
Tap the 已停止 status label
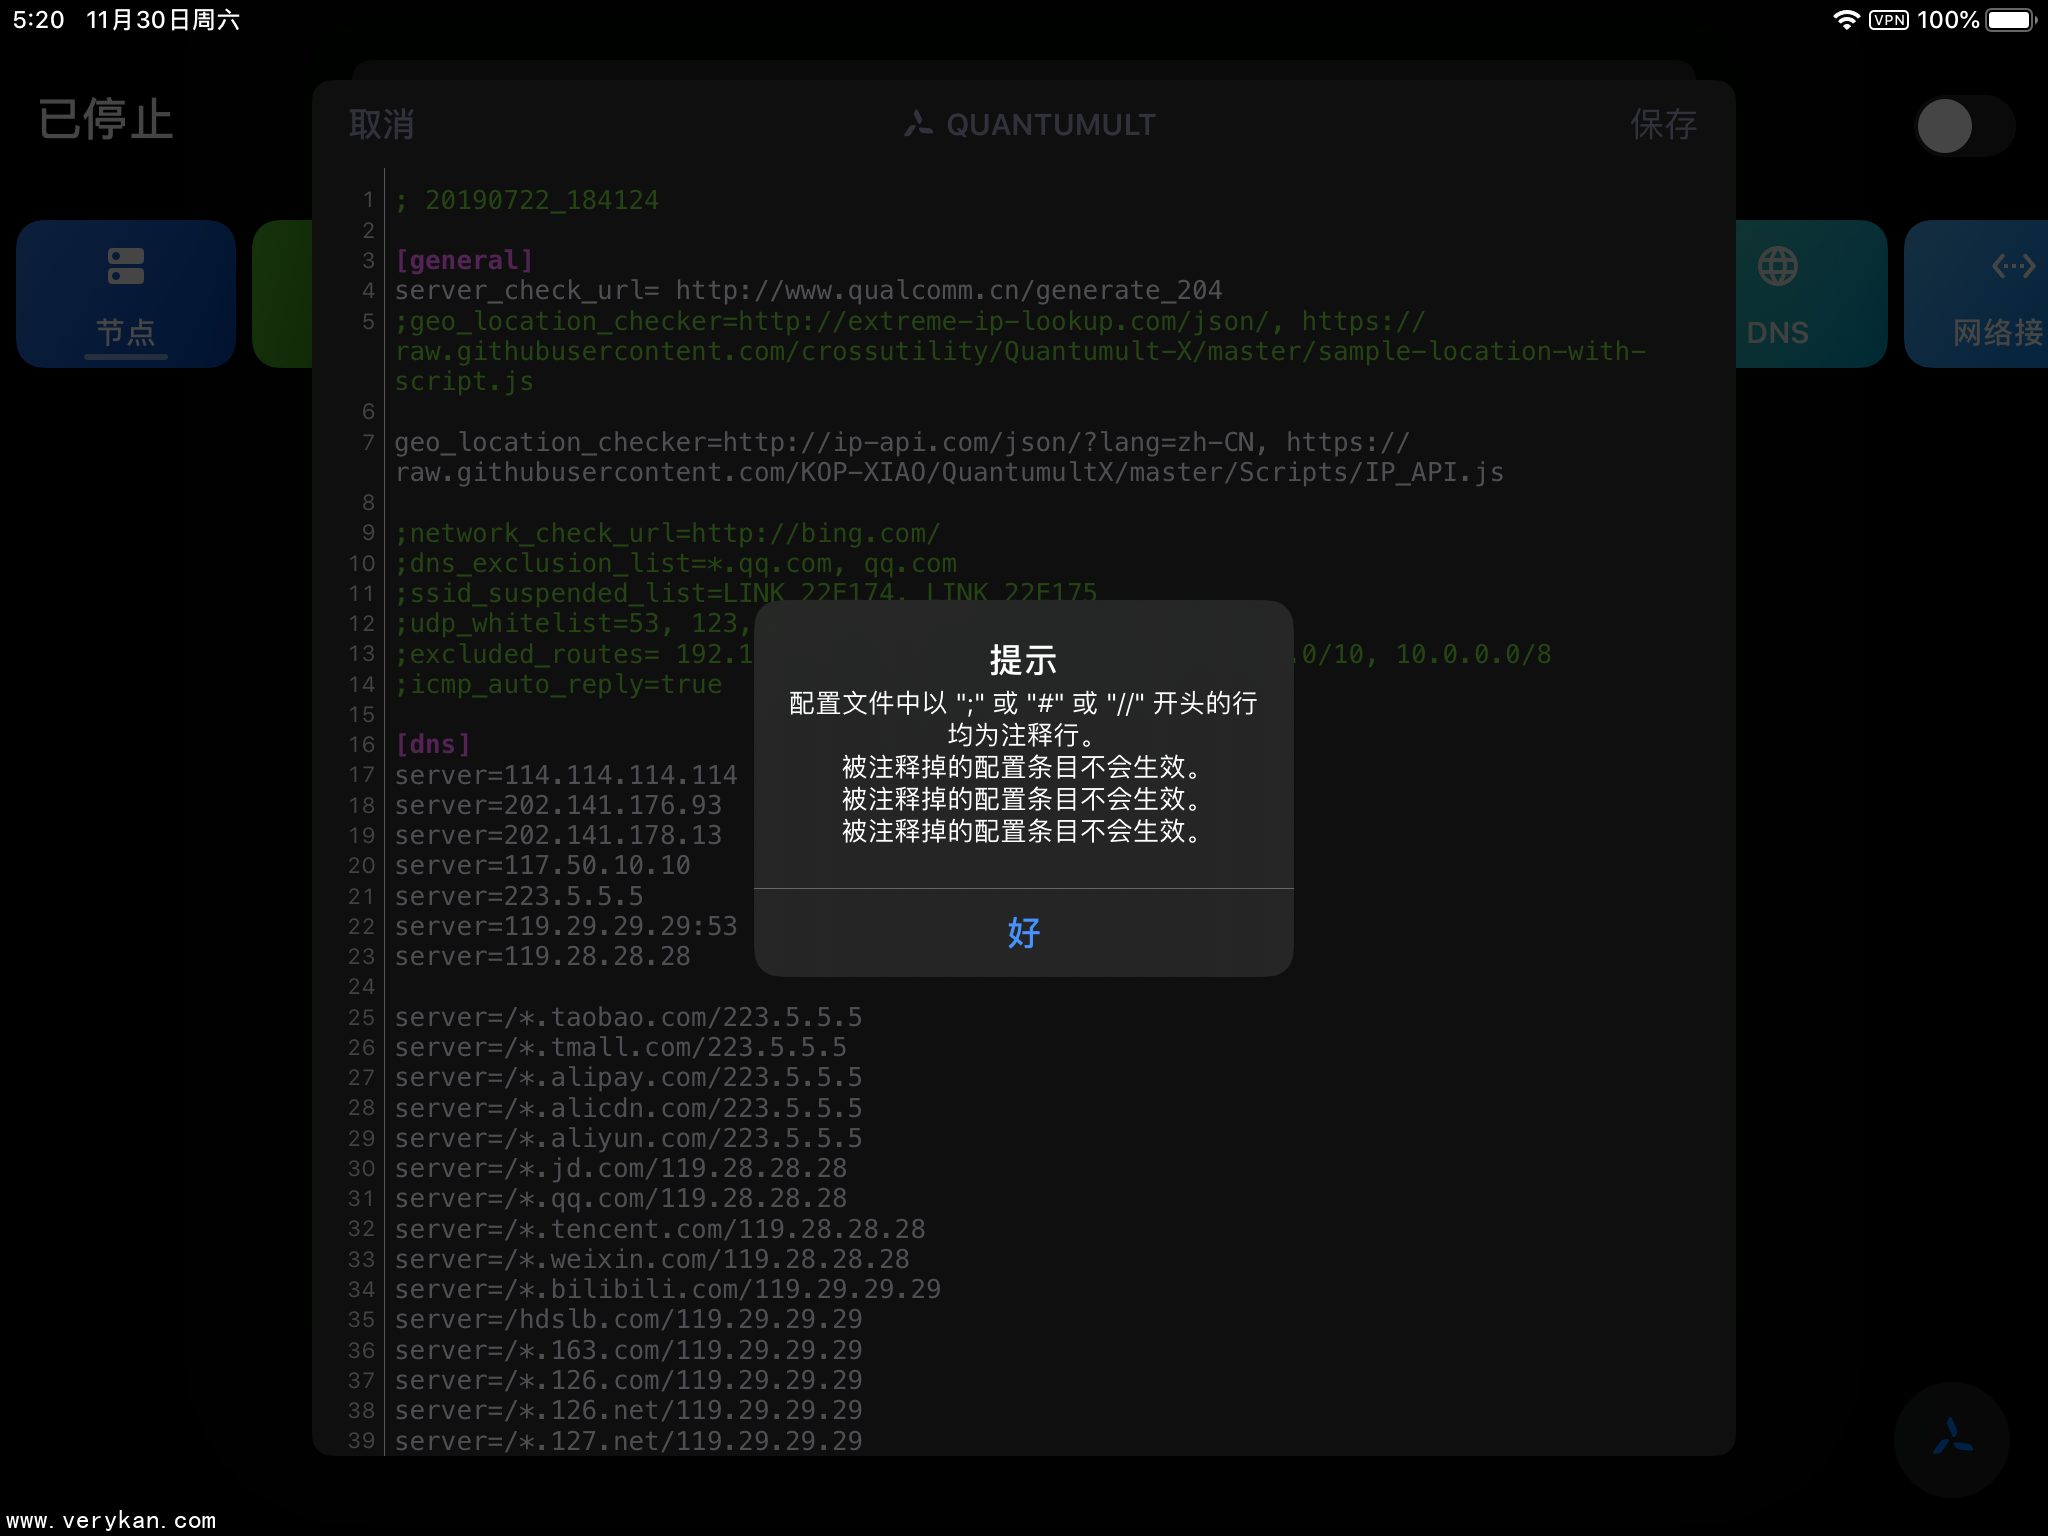click(x=106, y=120)
